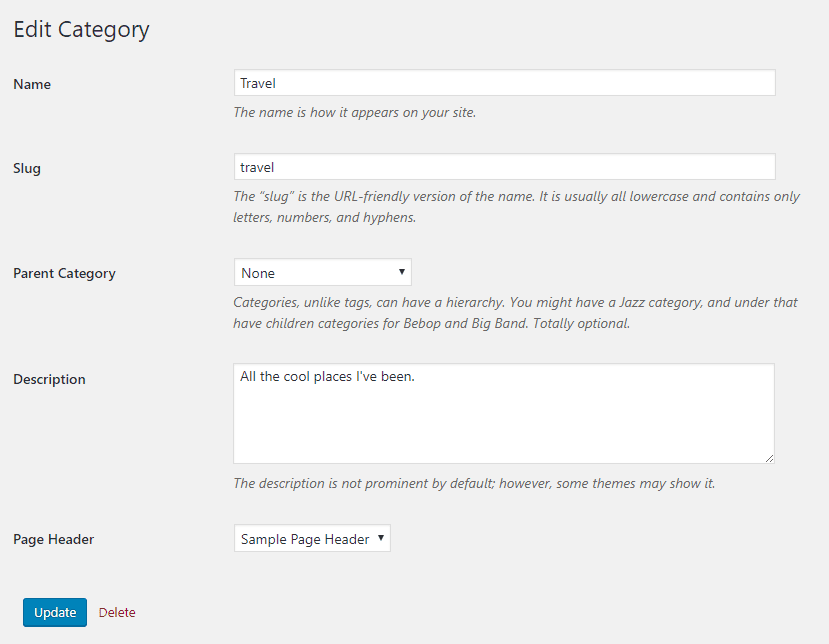Click the arrow on the Parent Category select
This screenshot has height=644, width=829.
401,272
